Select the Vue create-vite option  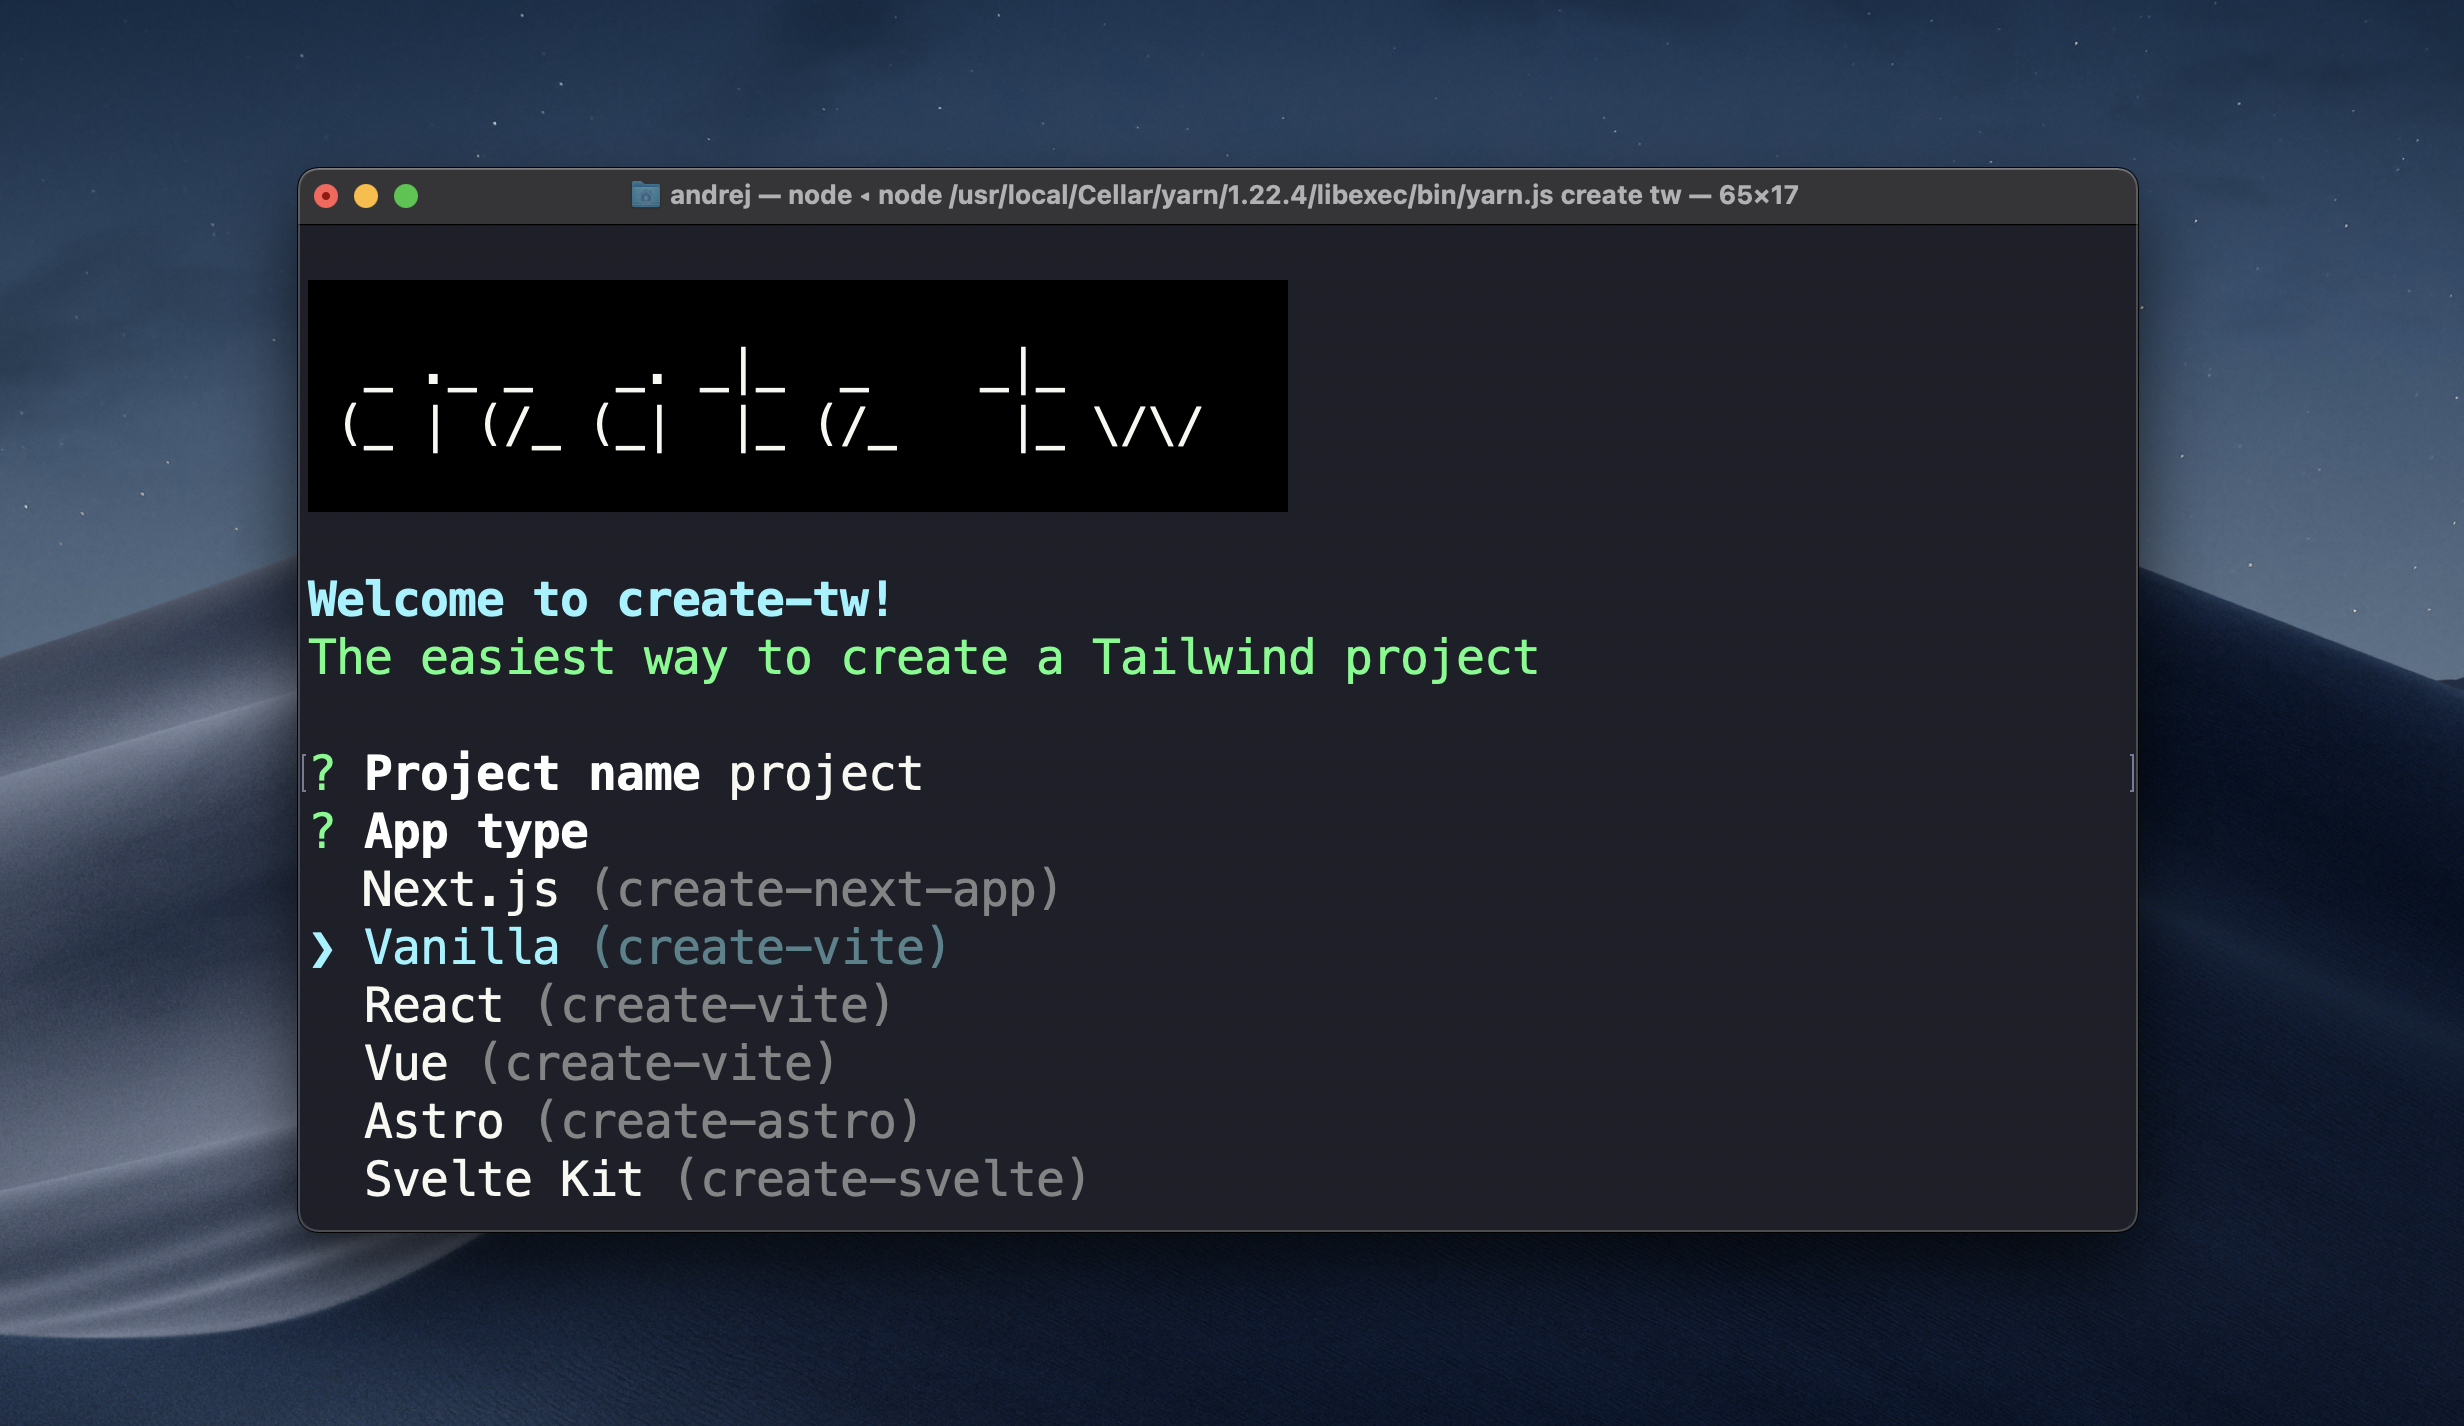[598, 1063]
